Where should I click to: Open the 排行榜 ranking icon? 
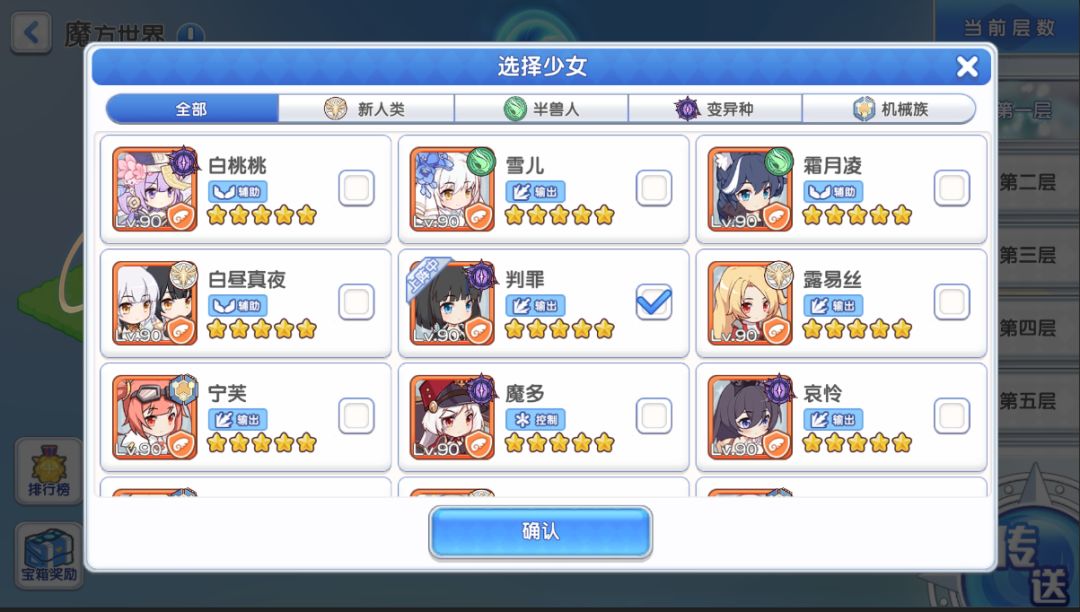[48, 472]
